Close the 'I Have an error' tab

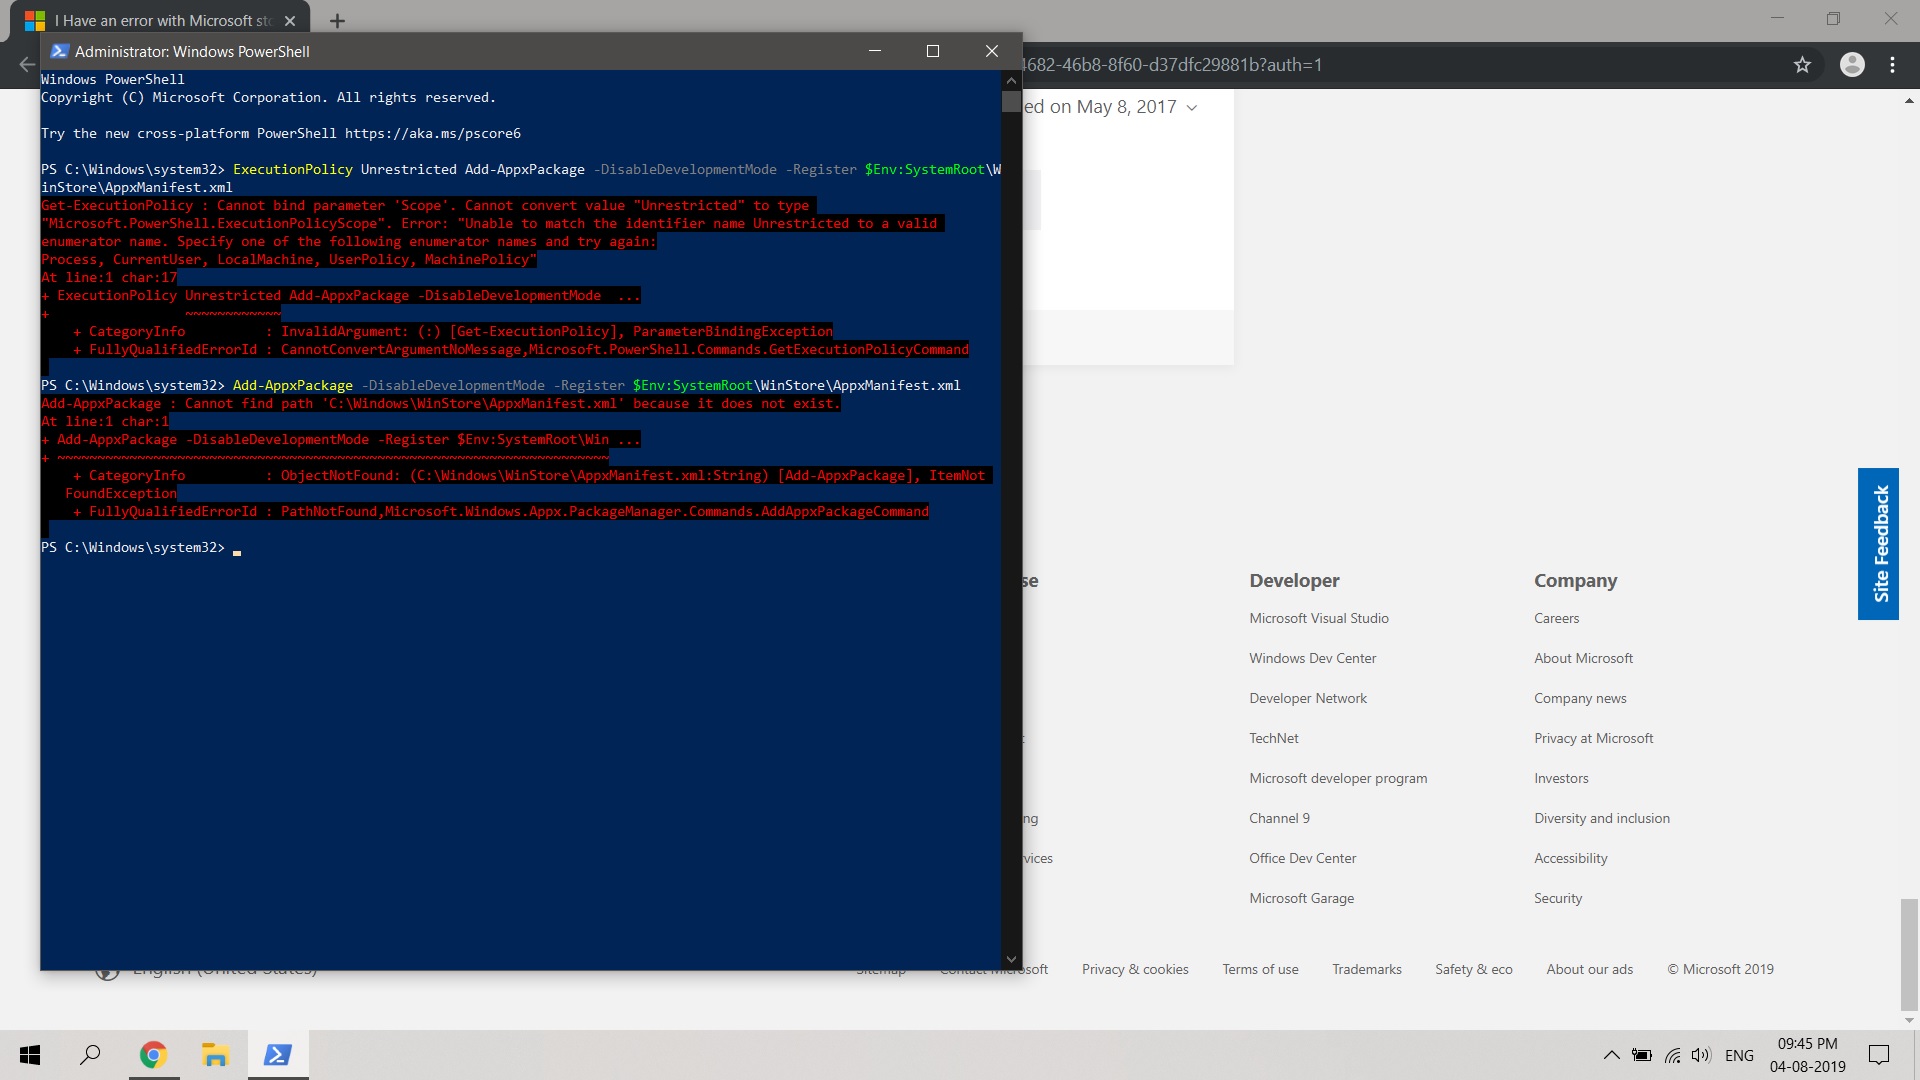[x=289, y=21]
